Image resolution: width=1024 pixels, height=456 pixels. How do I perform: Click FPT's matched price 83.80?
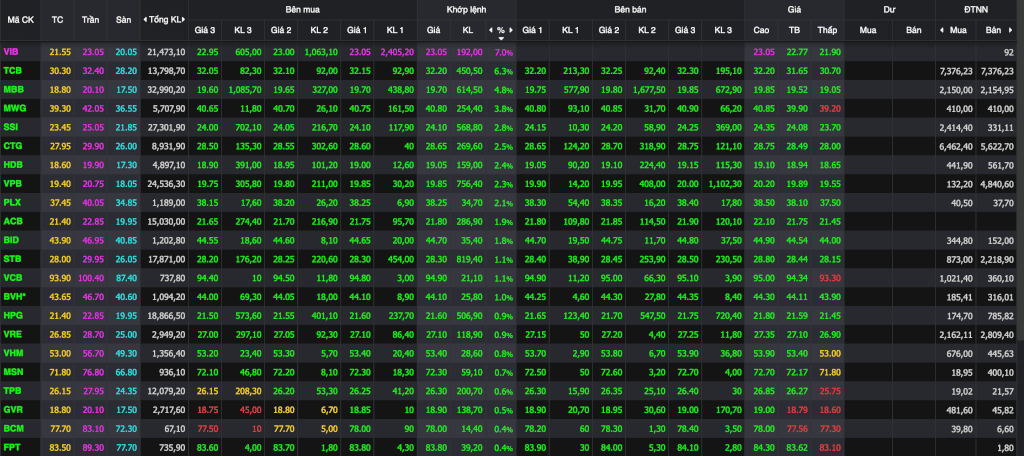pyautogui.click(x=434, y=448)
